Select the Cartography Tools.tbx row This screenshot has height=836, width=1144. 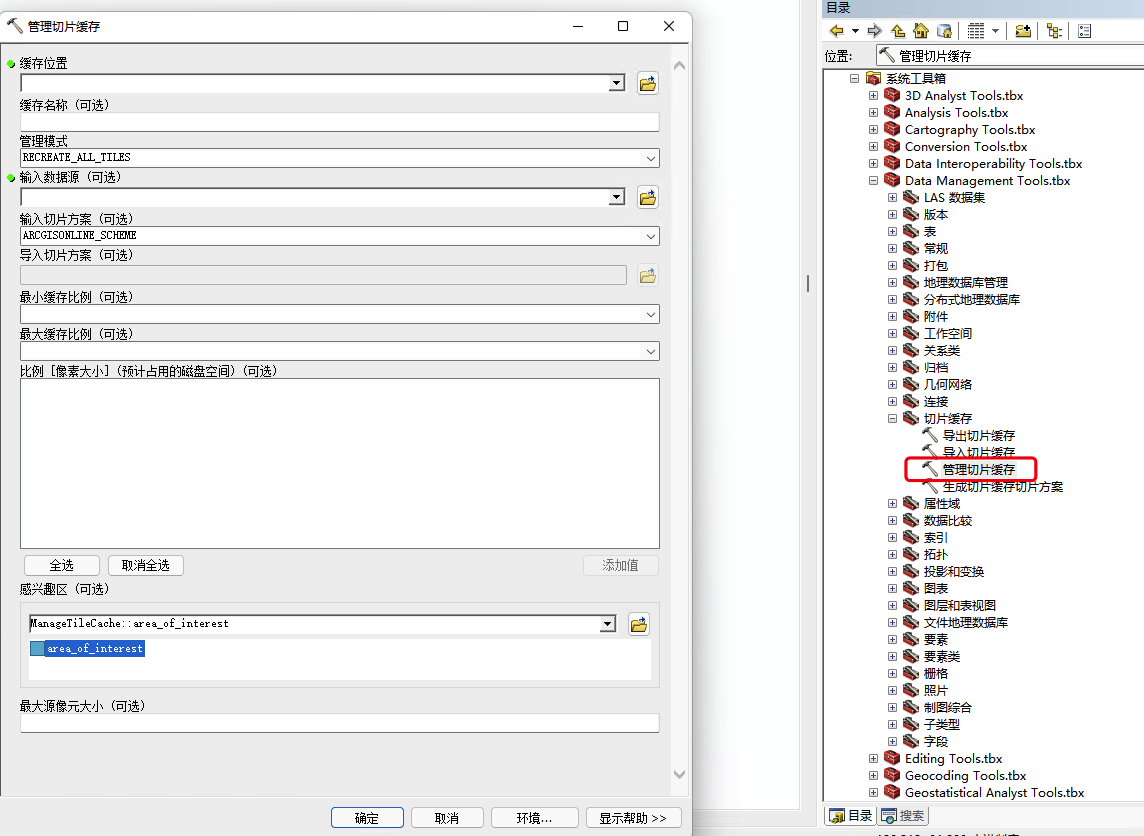pos(959,129)
